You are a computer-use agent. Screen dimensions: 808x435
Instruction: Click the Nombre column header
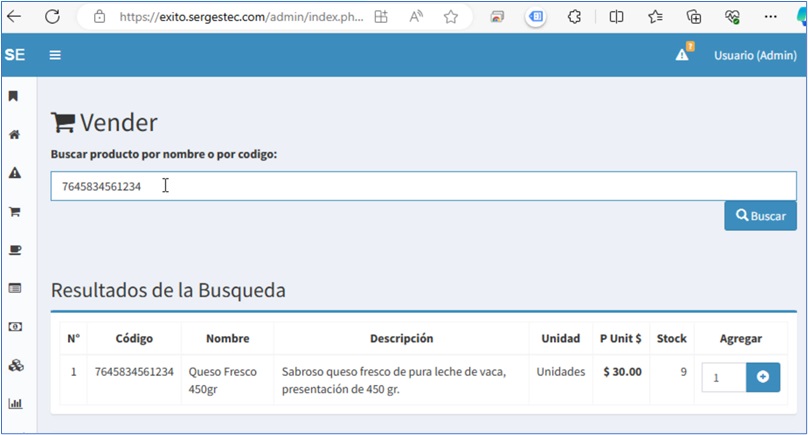click(228, 339)
